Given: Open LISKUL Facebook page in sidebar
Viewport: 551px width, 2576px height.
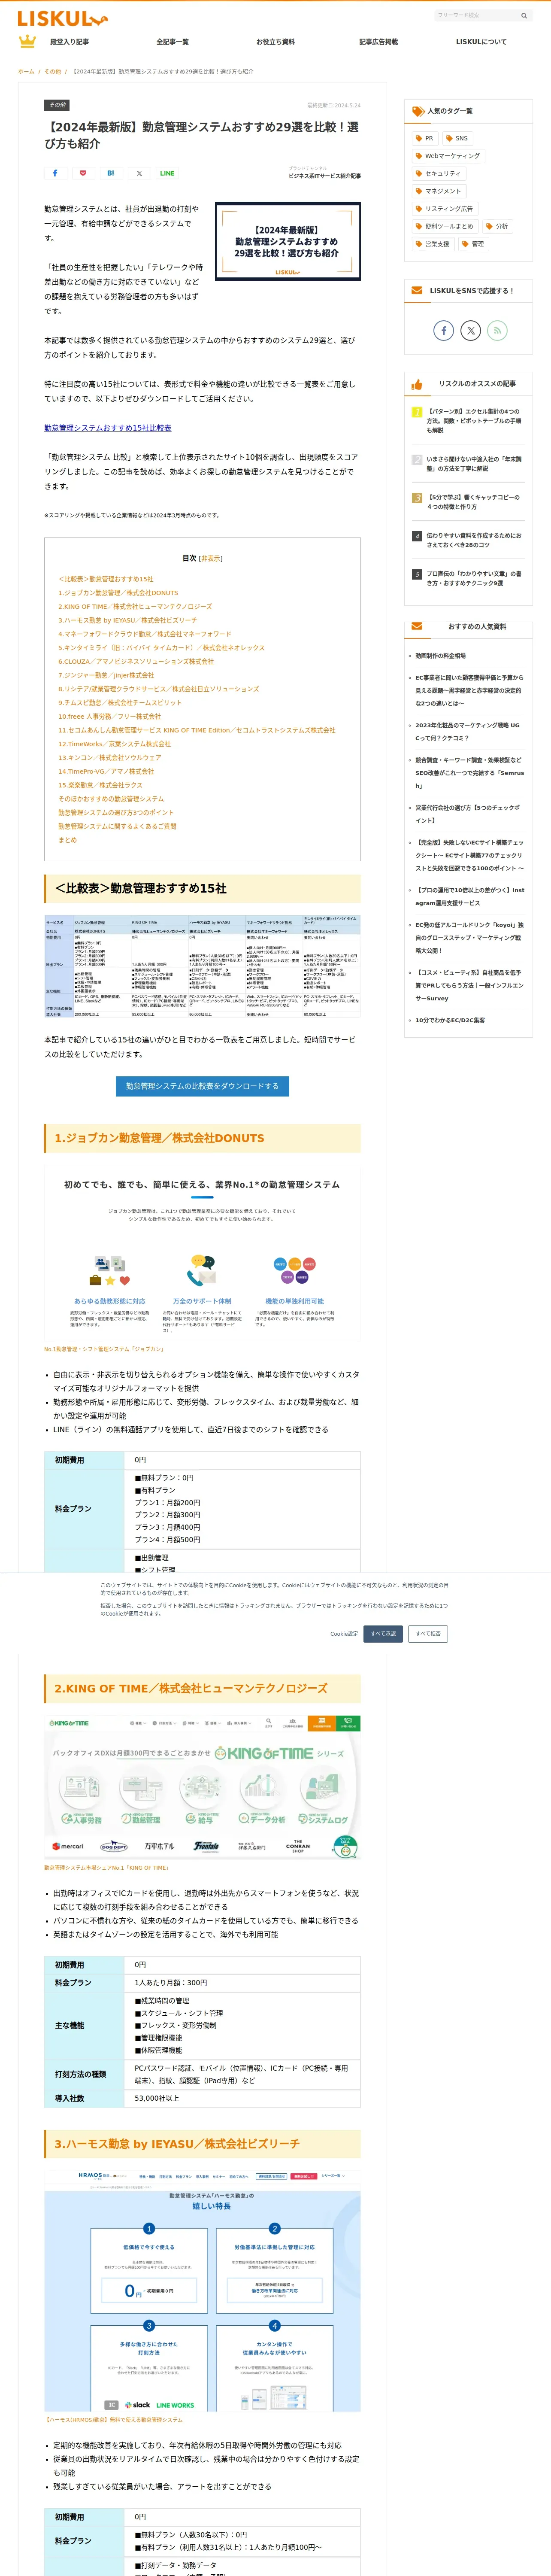Looking at the screenshot, I should [444, 330].
